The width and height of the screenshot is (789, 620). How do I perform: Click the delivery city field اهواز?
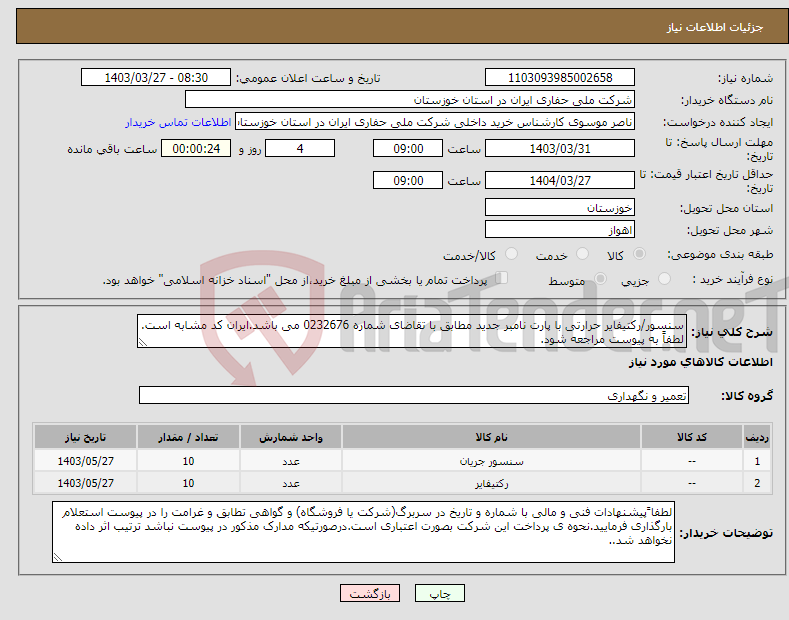560,229
